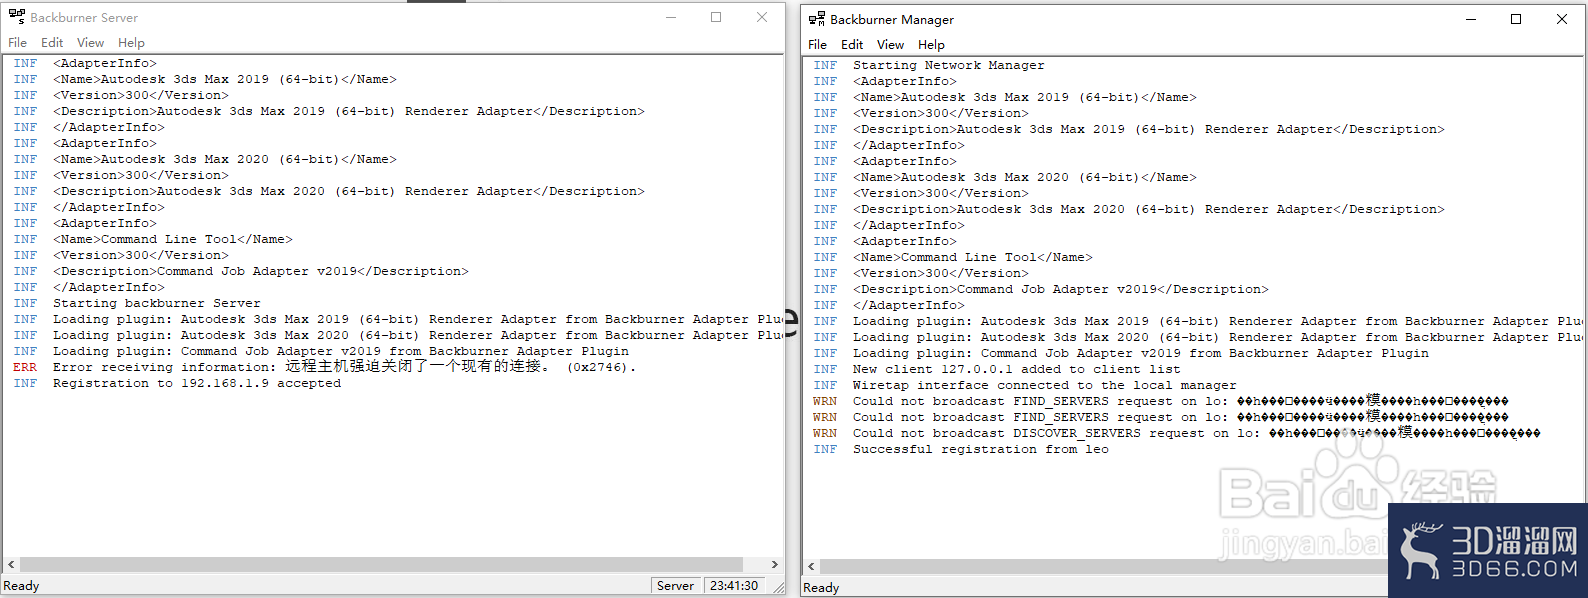
Task: Open Help menu in Backburner Manager
Action: [x=931, y=45]
